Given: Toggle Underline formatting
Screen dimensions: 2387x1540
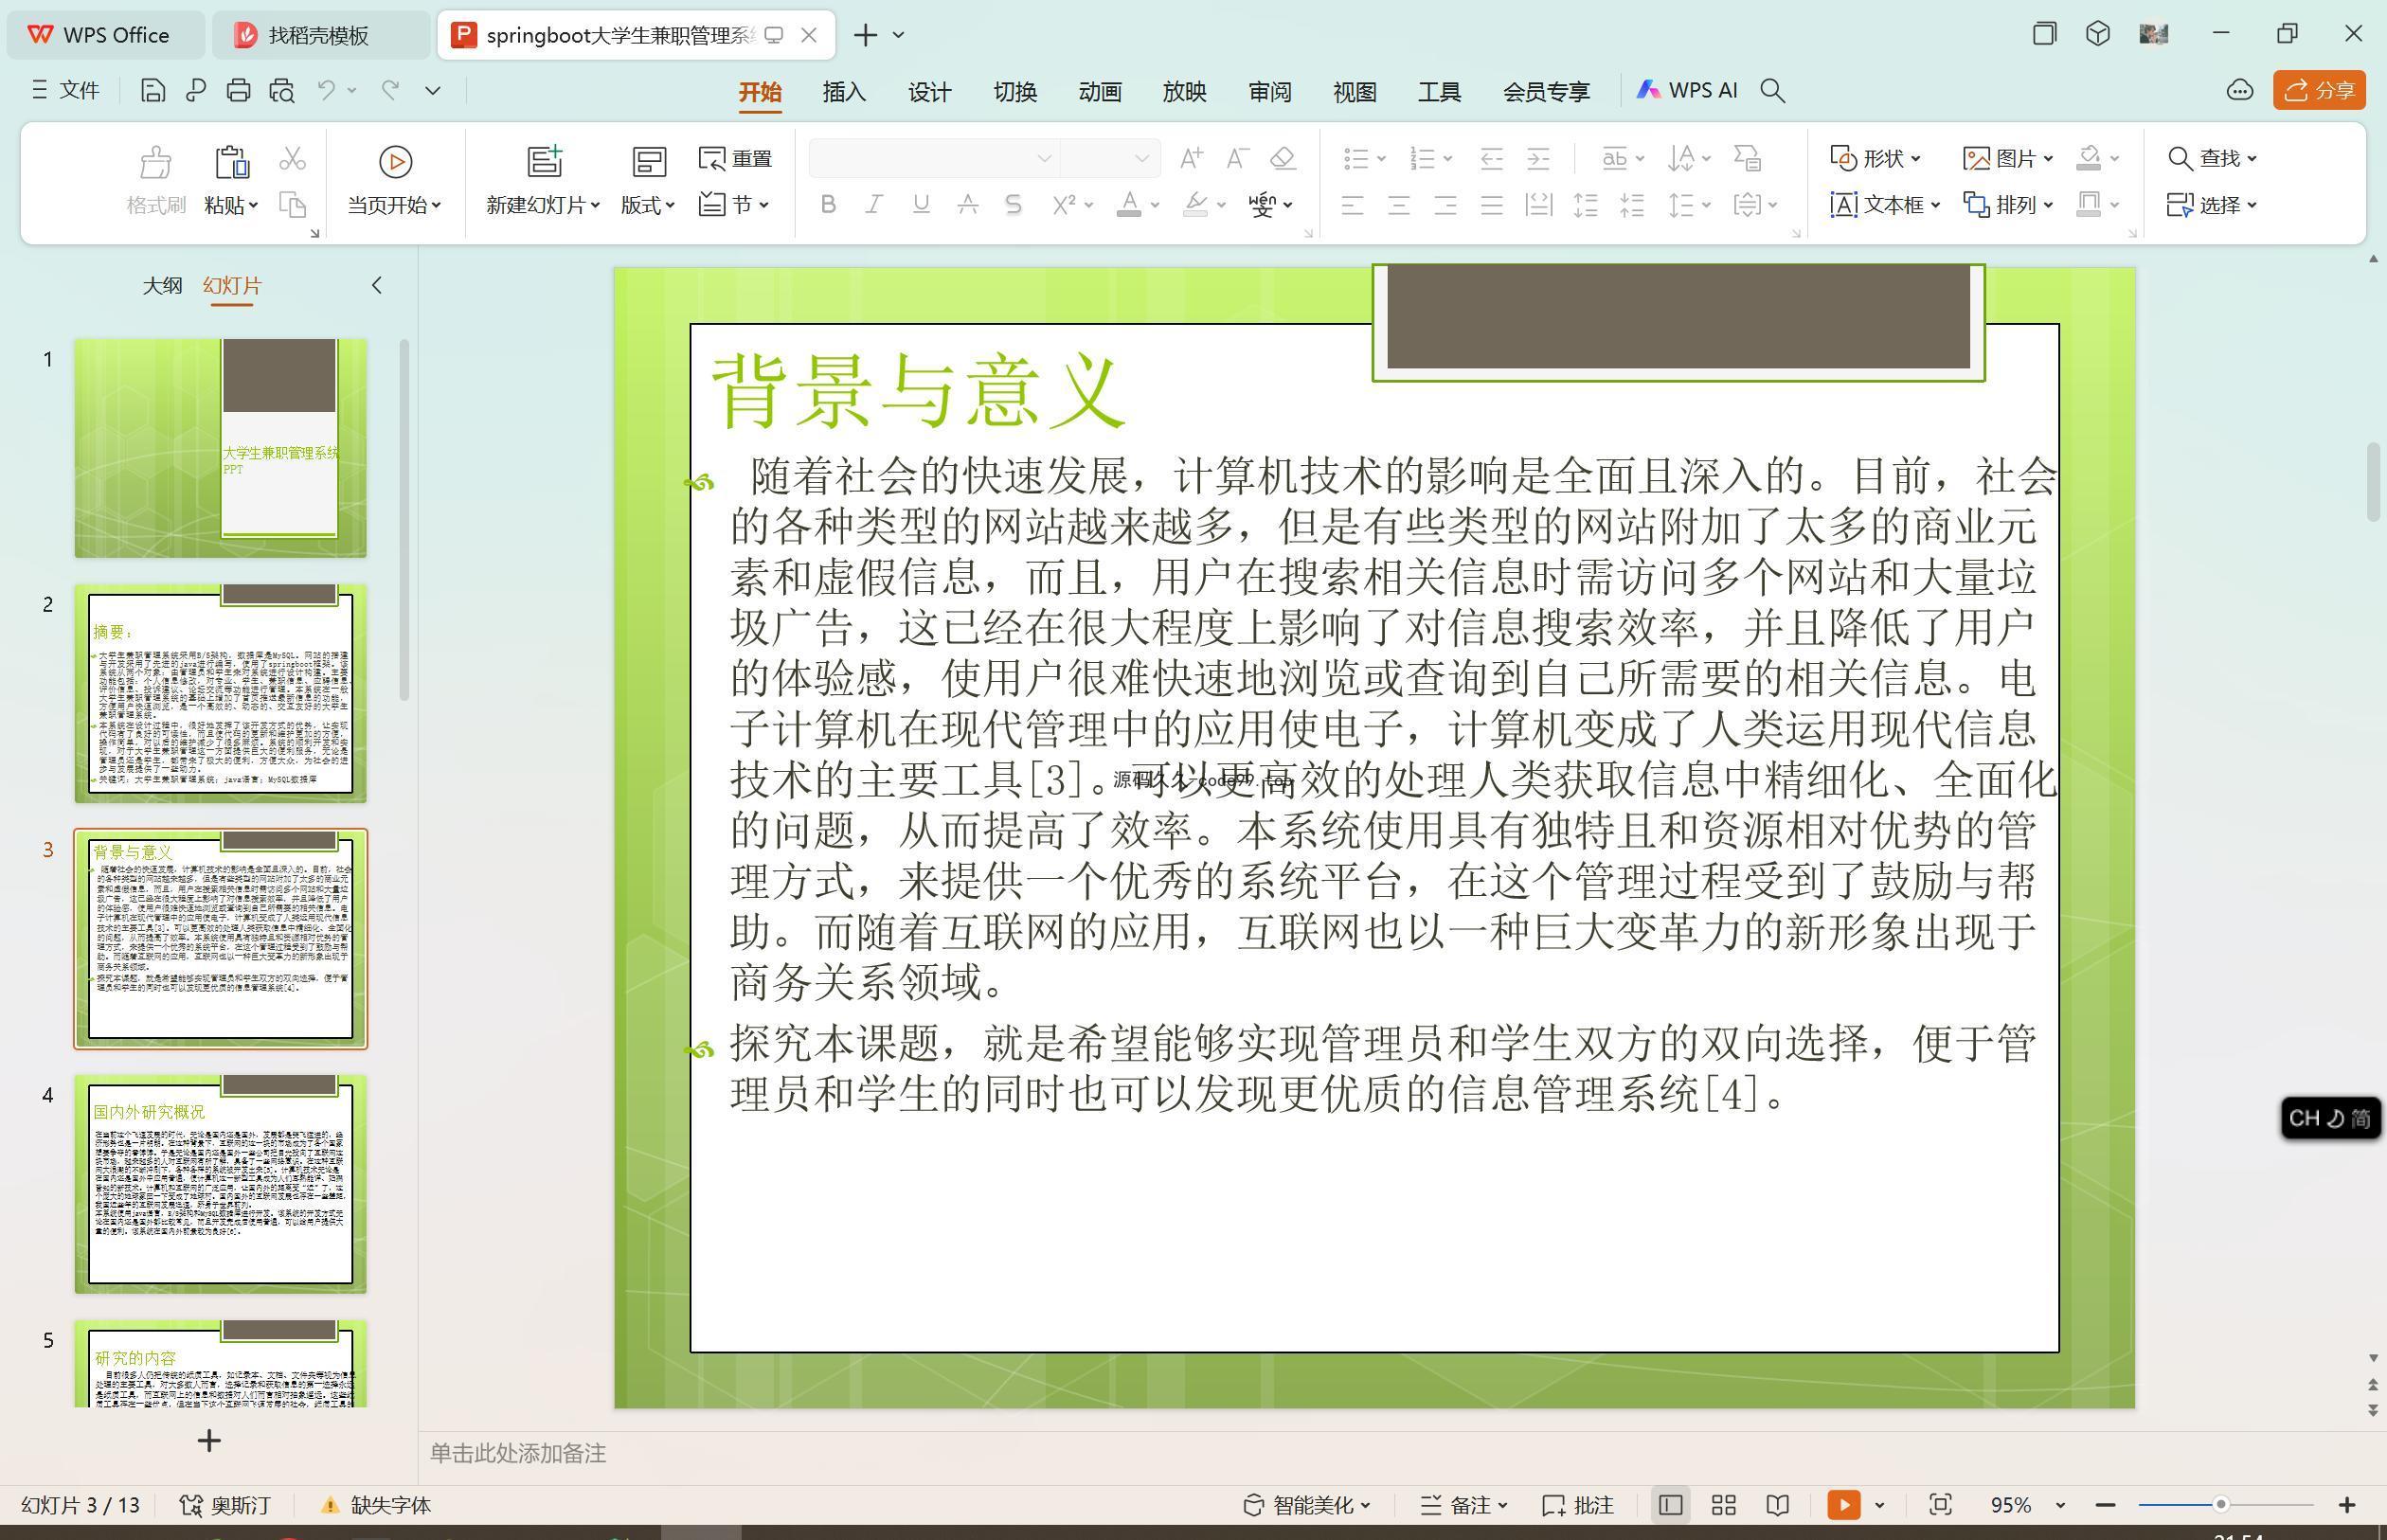Looking at the screenshot, I should 921,205.
